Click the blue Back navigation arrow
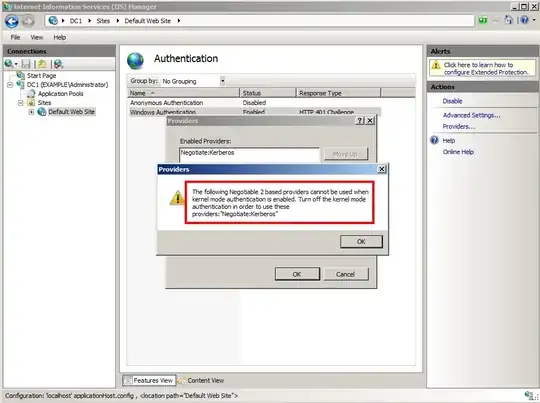 click(12, 21)
